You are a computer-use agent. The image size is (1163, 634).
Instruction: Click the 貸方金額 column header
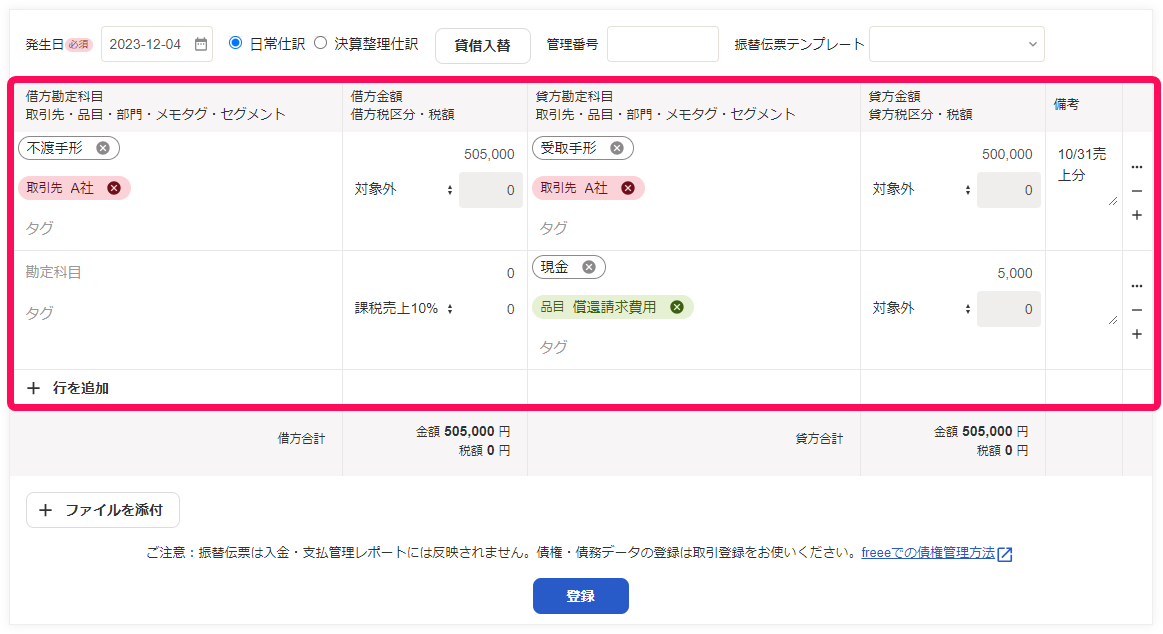tap(895, 96)
